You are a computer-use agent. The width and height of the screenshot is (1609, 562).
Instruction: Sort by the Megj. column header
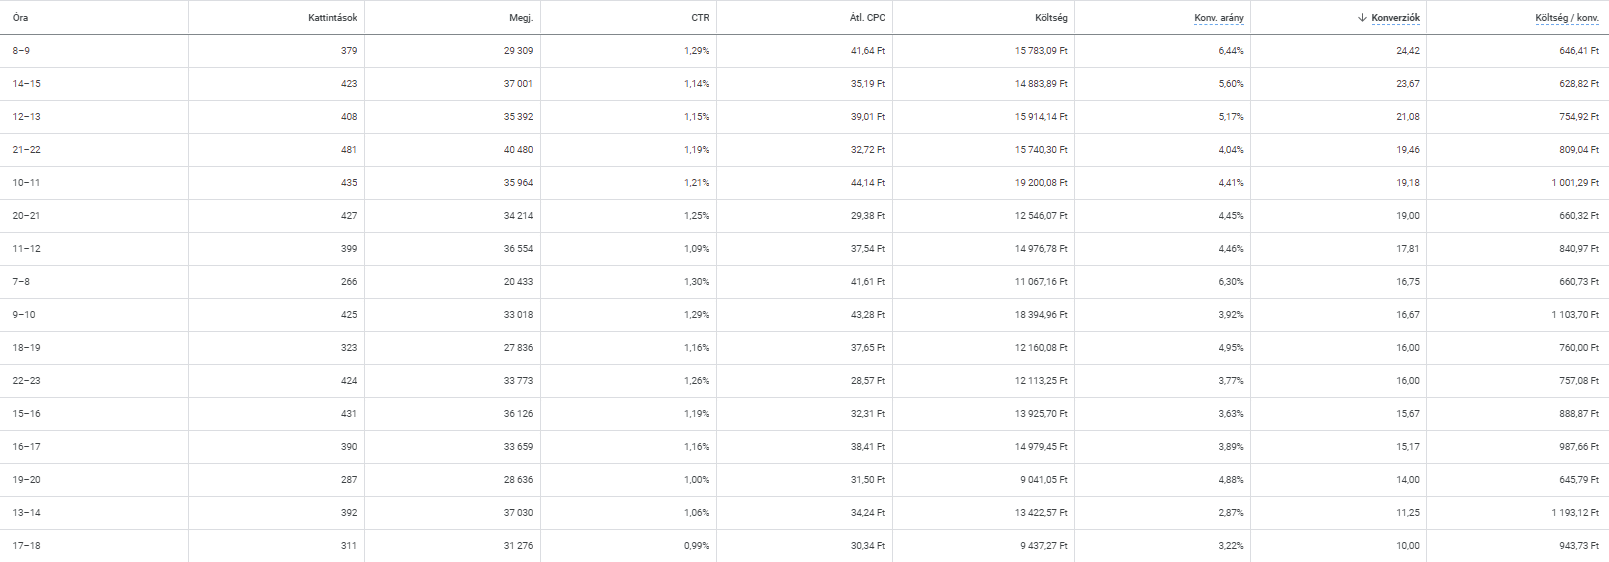pos(521,18)
